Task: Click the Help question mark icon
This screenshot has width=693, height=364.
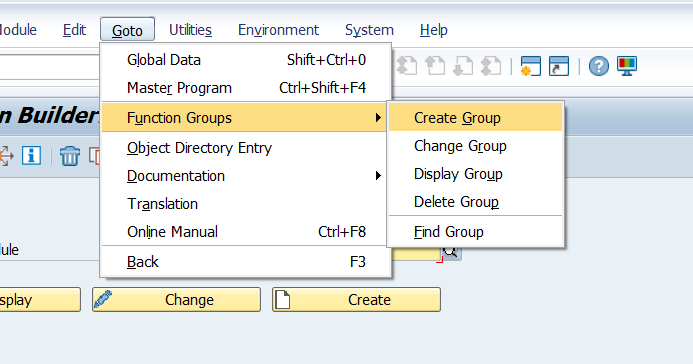Action: point(598,66)
